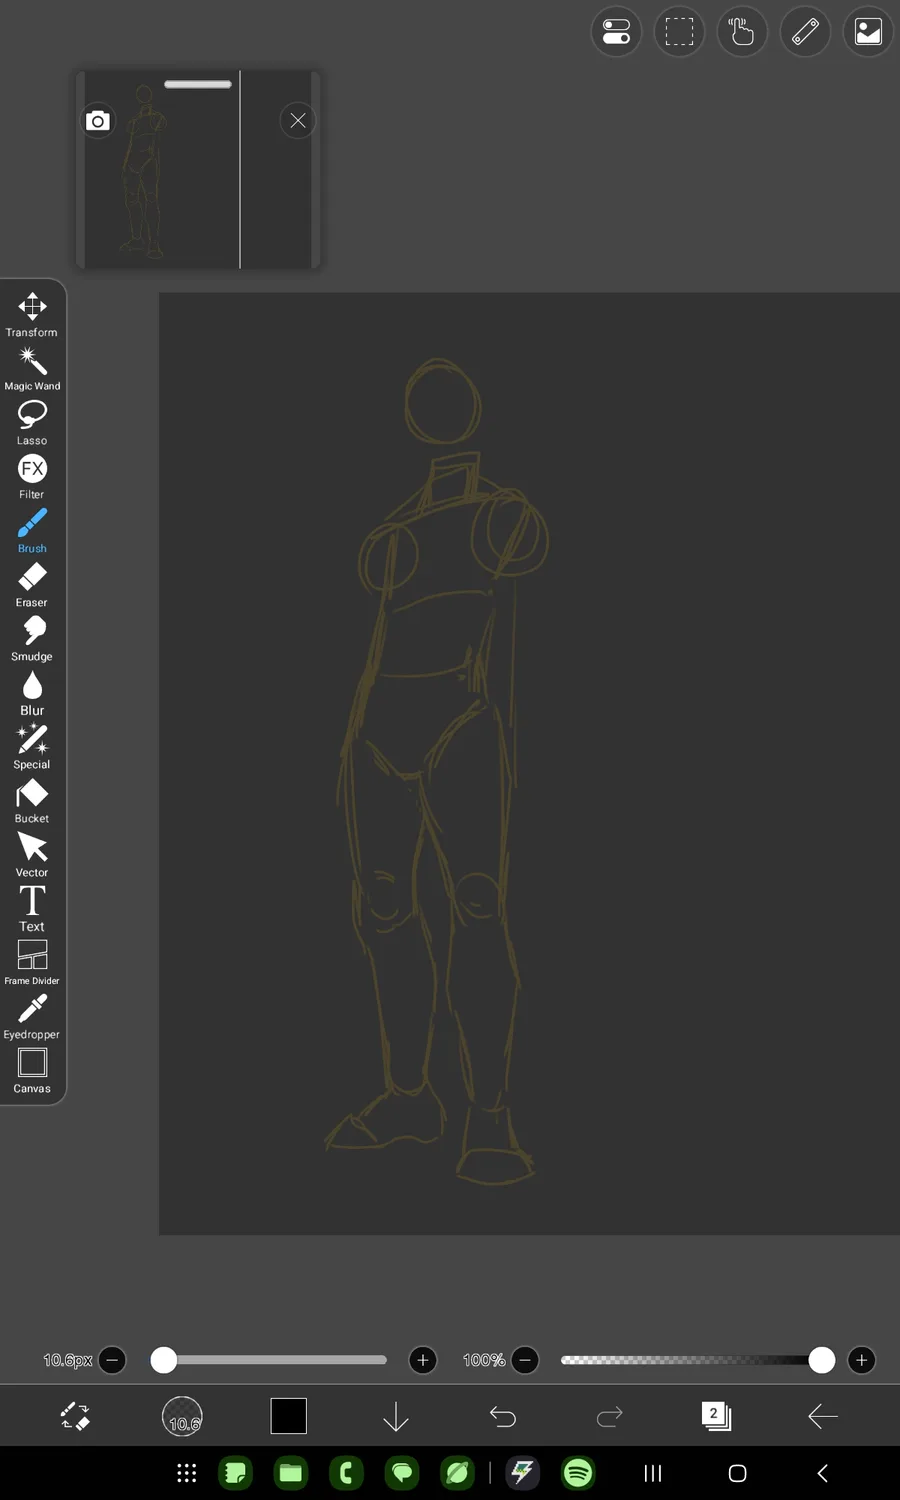Viewport: 900px width, 1500px height.
Task: Open the Frame Divider tool
Action: tap(32, 962)
